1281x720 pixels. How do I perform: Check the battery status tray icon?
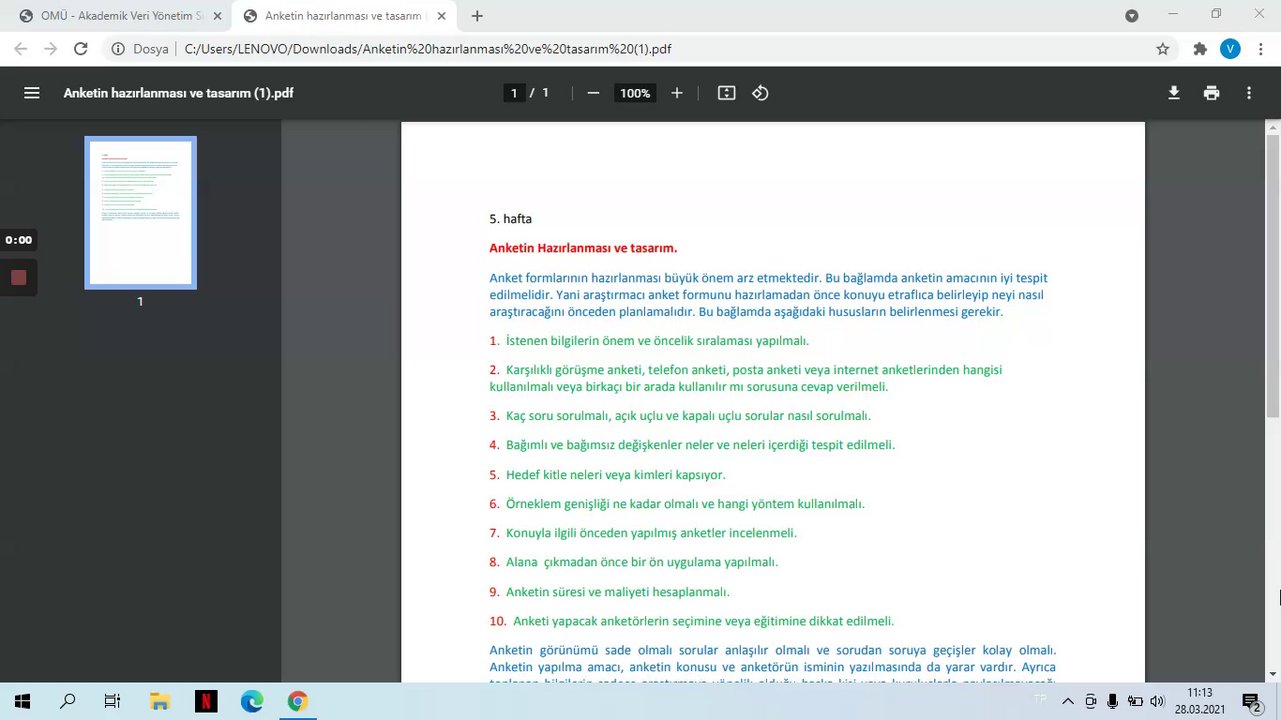pos(1135,701)
